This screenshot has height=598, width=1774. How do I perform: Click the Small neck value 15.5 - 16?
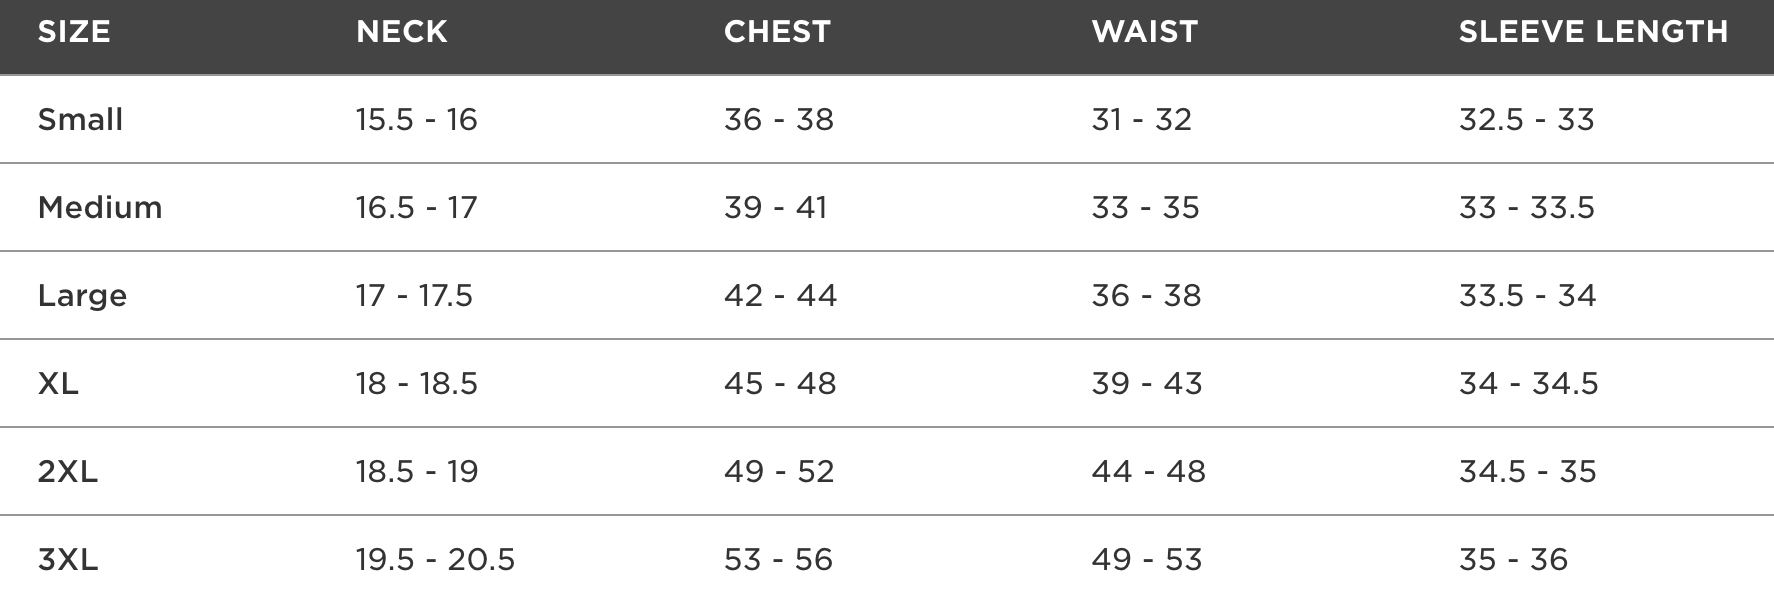pyautogui.click(x=417, y=120)
